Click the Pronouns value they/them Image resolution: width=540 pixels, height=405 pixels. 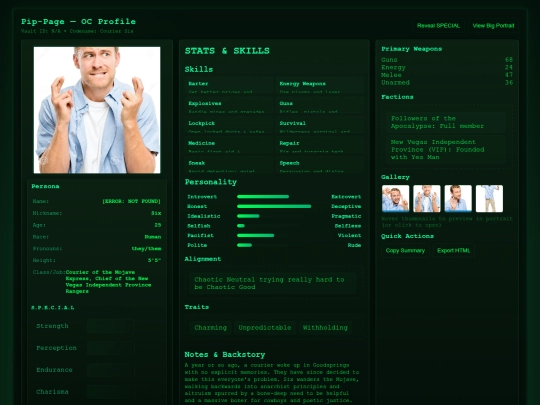pyautogui.click(x=146, y=249)
